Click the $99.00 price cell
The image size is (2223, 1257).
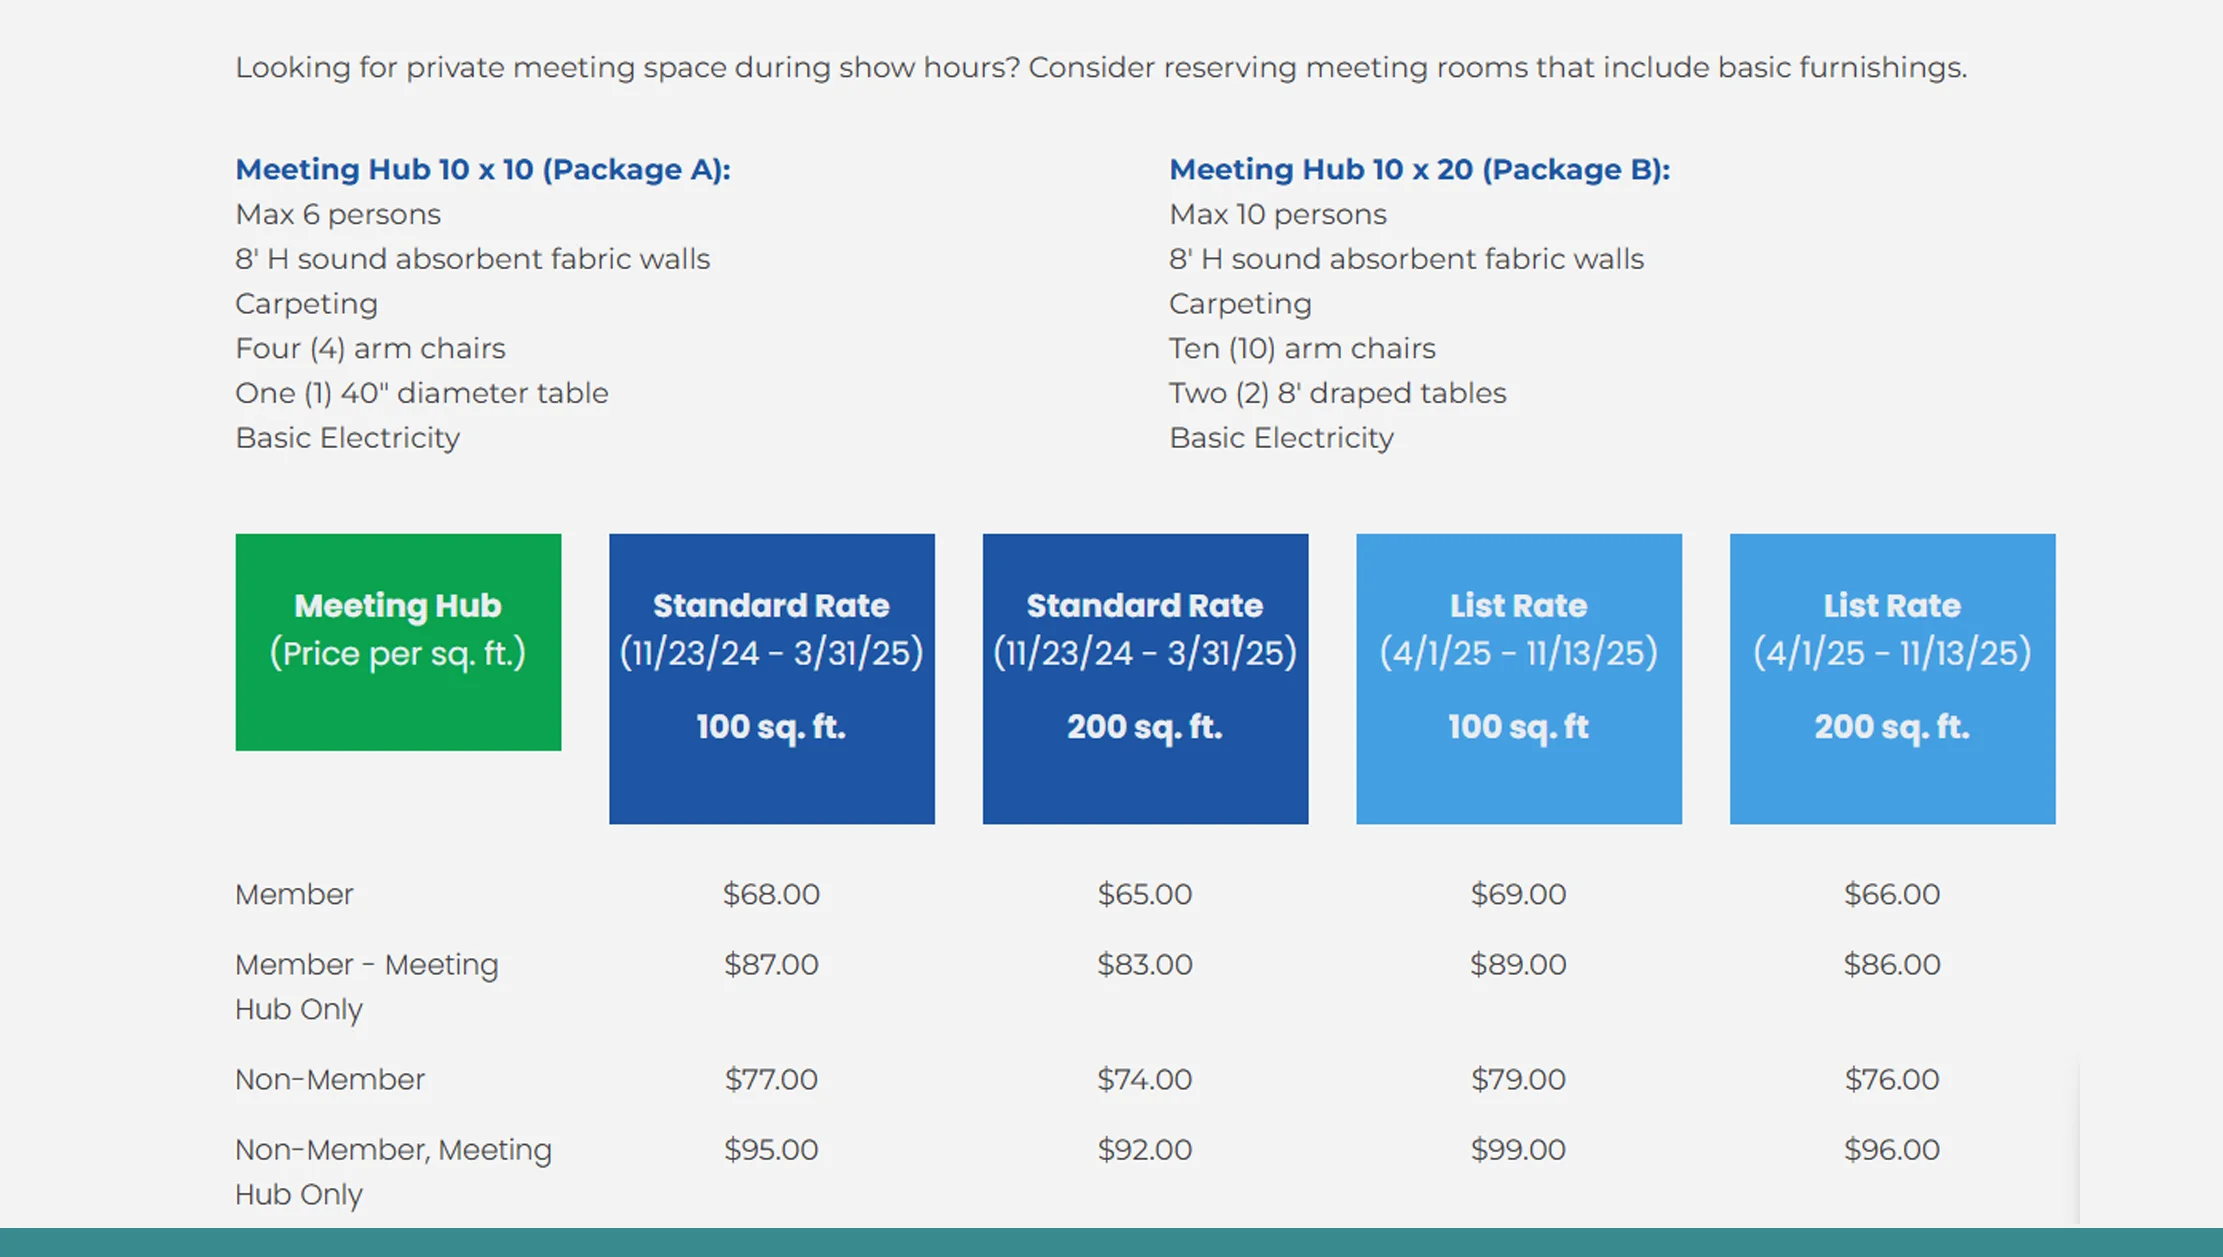[x=1518, y=1149]
